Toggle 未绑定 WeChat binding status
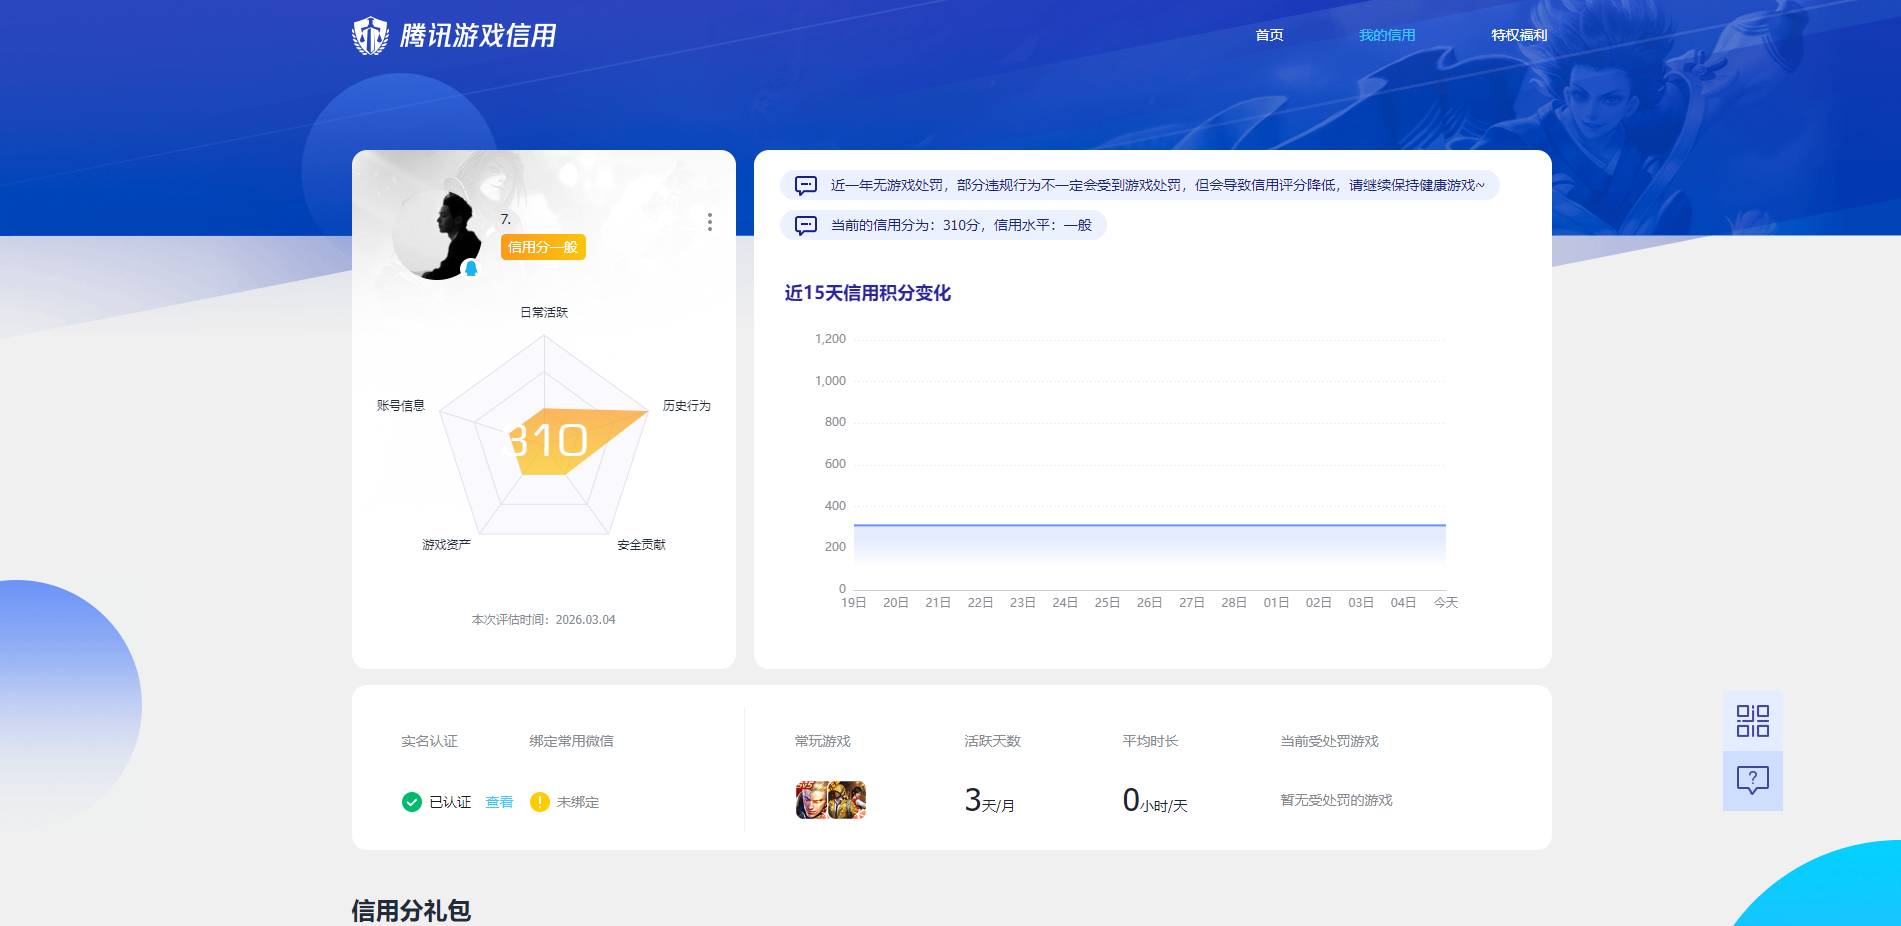This screenshot has height=926, width=1901. coord(576,801)
